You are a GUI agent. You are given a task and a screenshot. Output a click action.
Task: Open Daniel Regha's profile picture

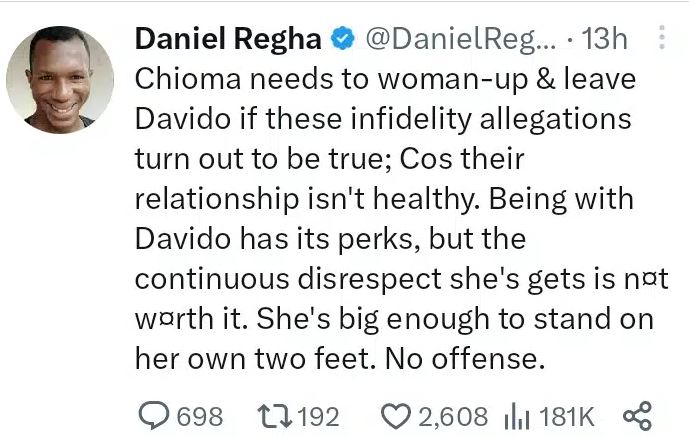pyautogui.click(x=60, y=80)
